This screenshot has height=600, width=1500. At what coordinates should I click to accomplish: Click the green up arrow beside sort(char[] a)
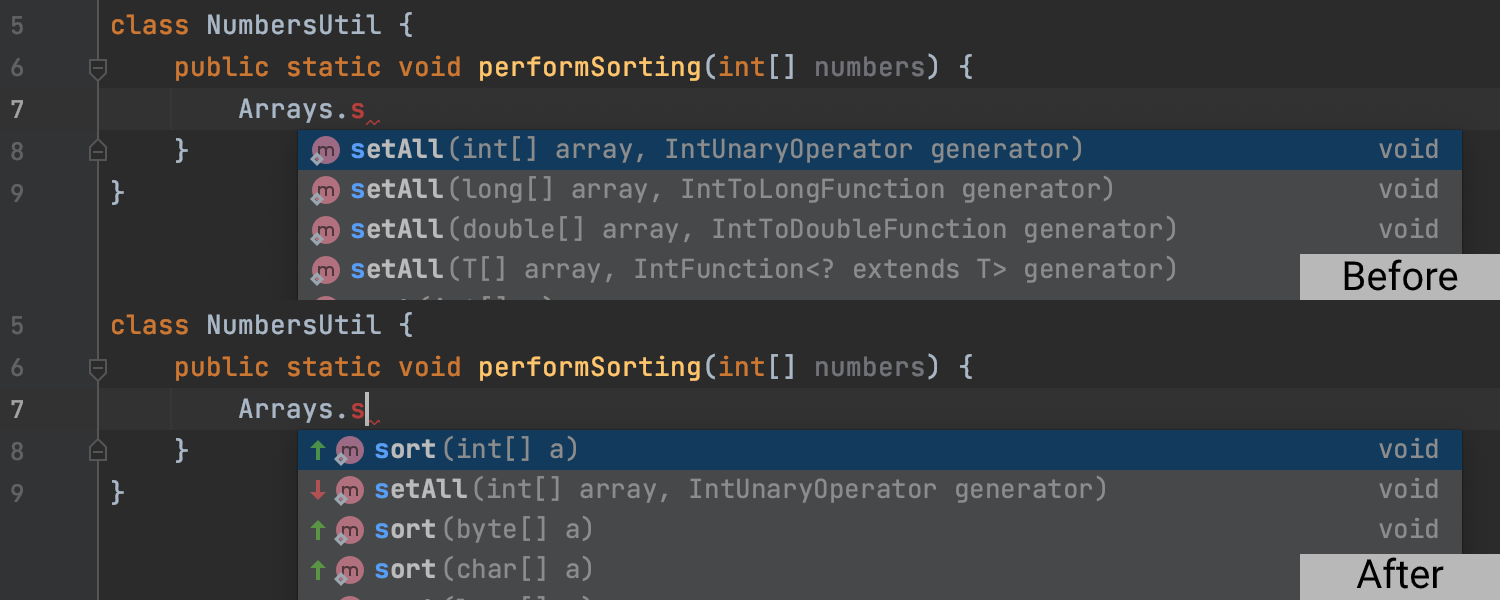pos(318,568)
